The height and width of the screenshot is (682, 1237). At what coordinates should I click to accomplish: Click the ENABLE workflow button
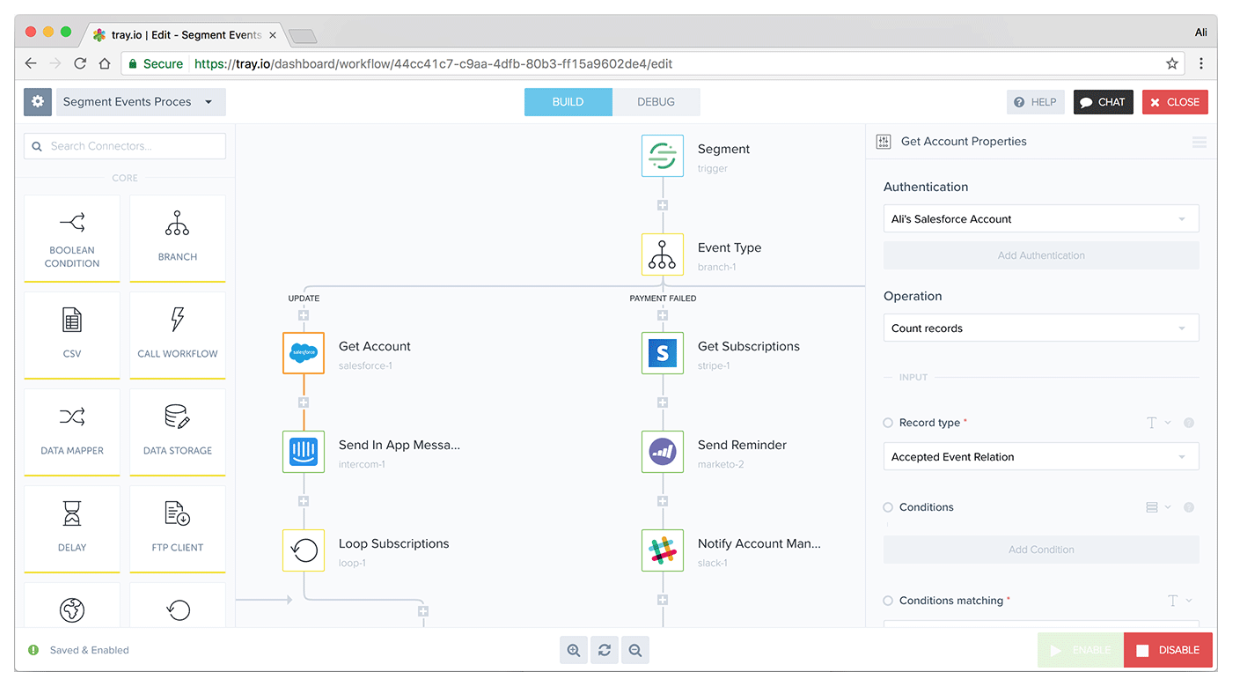(1080, 650)
